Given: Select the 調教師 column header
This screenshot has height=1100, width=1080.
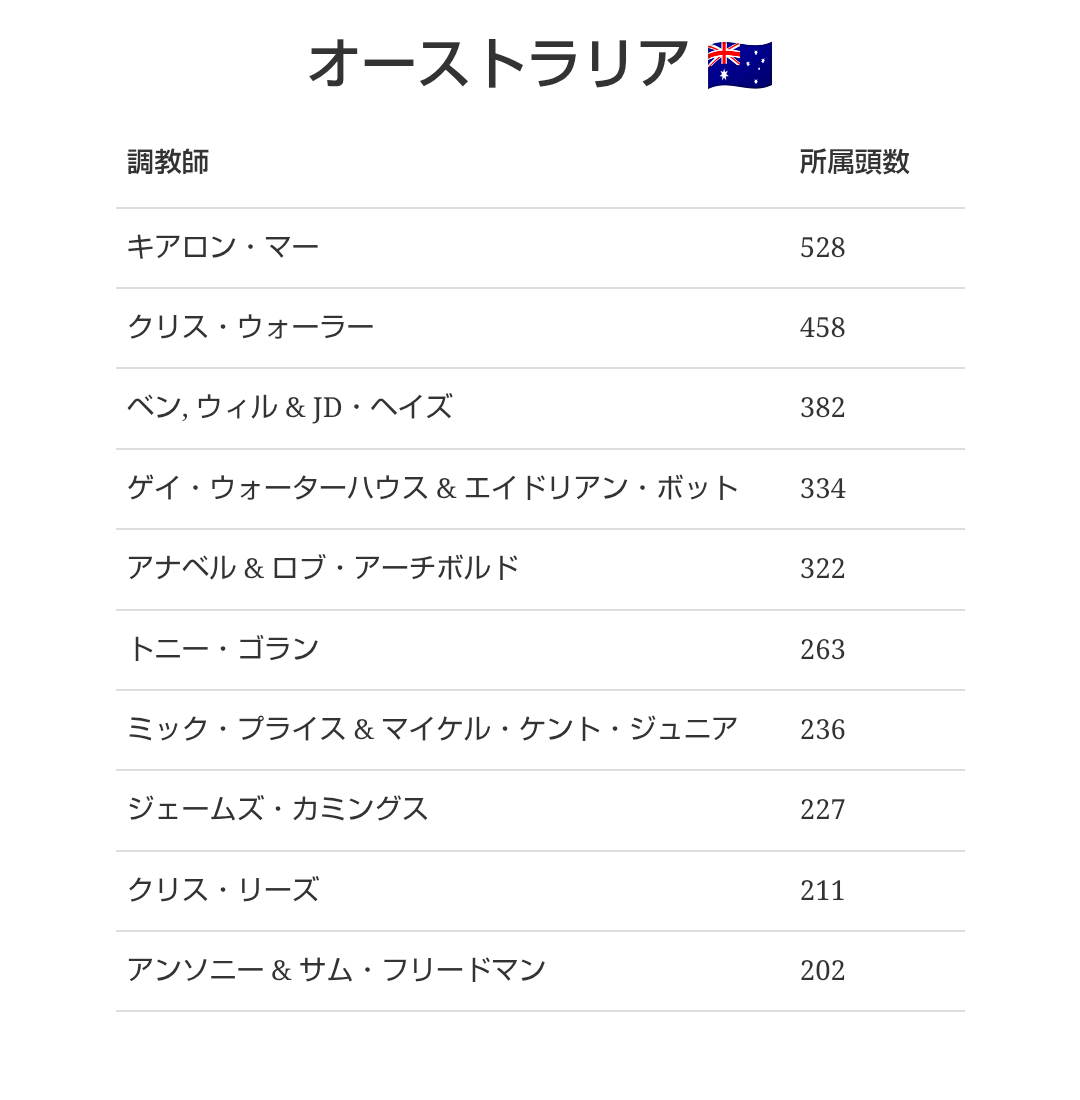Looking at the screenshot, I should tap(168, 162).
